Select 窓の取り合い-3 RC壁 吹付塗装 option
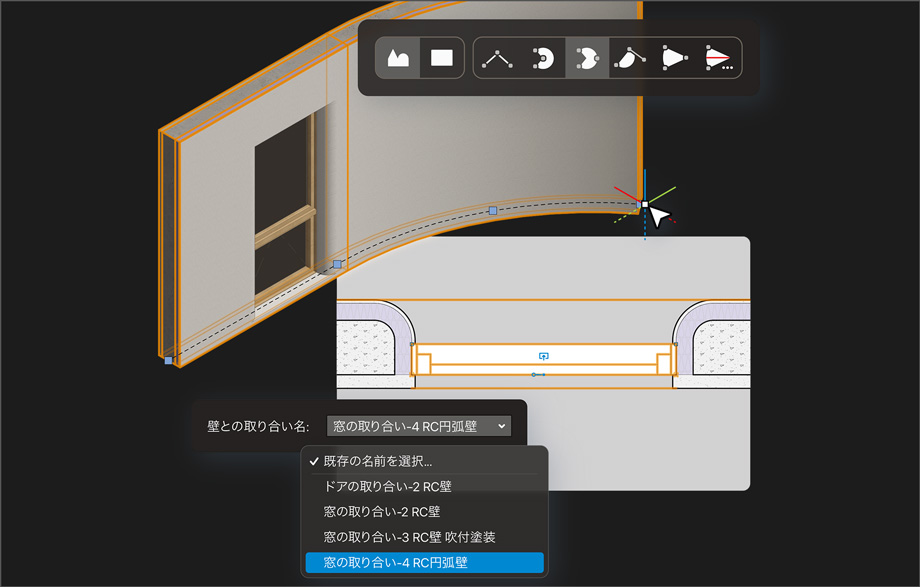Viewport: 920px width, 587px height. click(424, 537)
